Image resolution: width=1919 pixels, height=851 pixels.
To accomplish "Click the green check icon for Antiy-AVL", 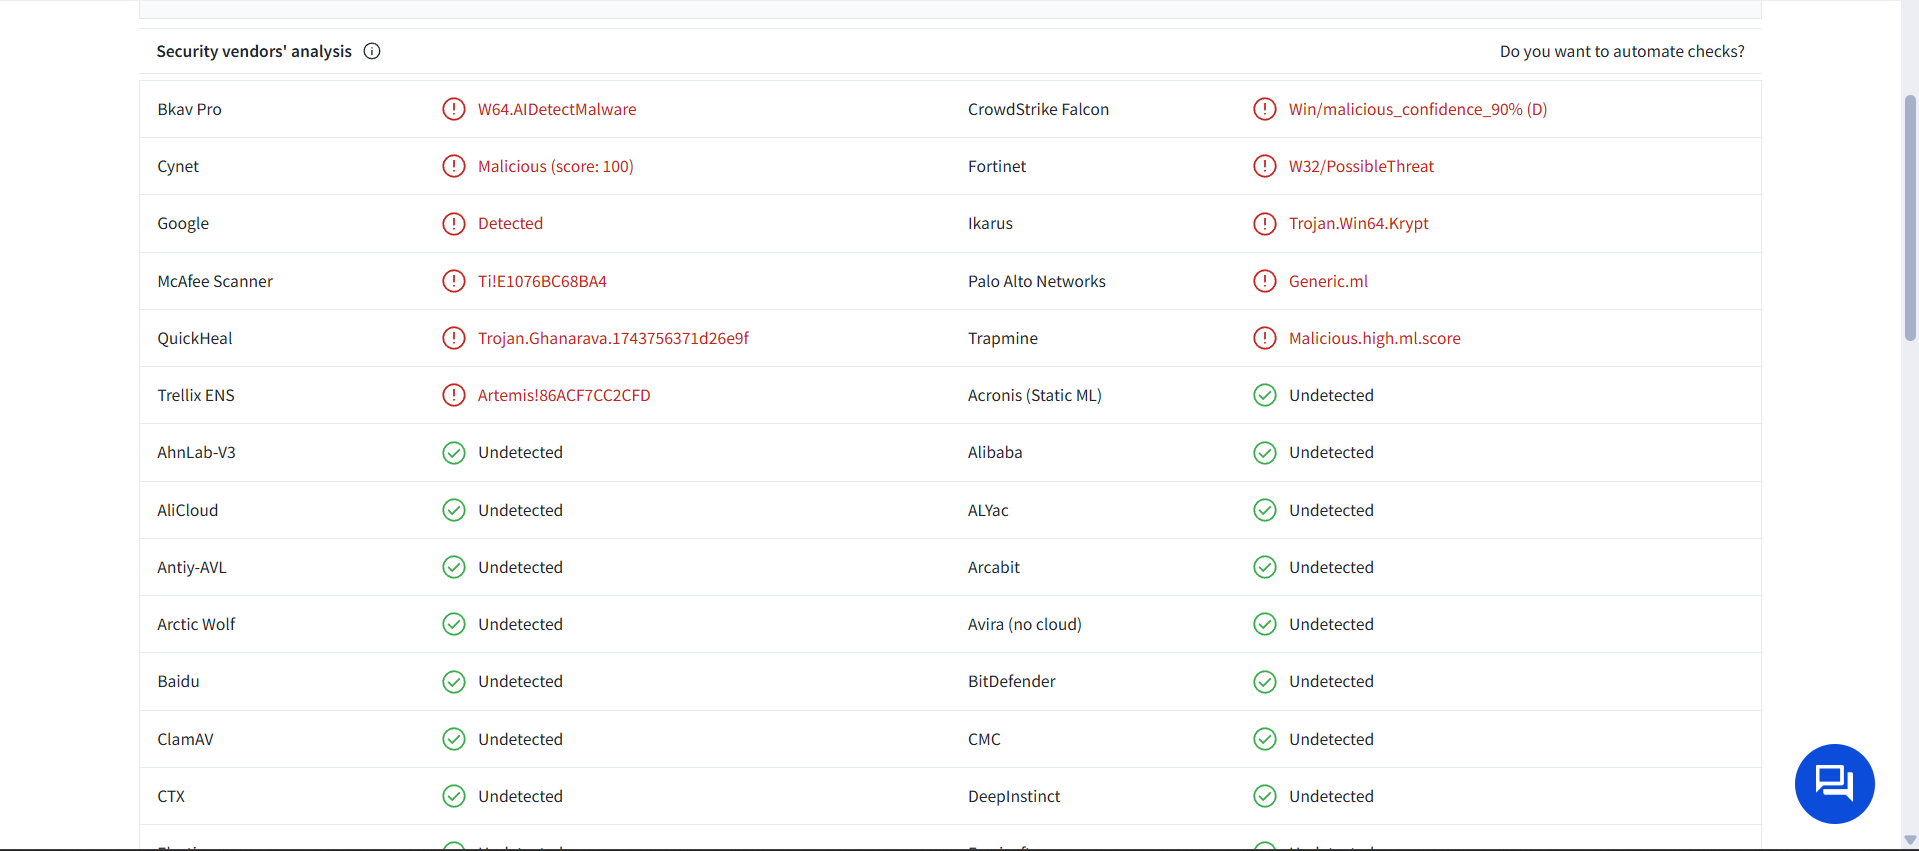I will [x=454, y=567].
